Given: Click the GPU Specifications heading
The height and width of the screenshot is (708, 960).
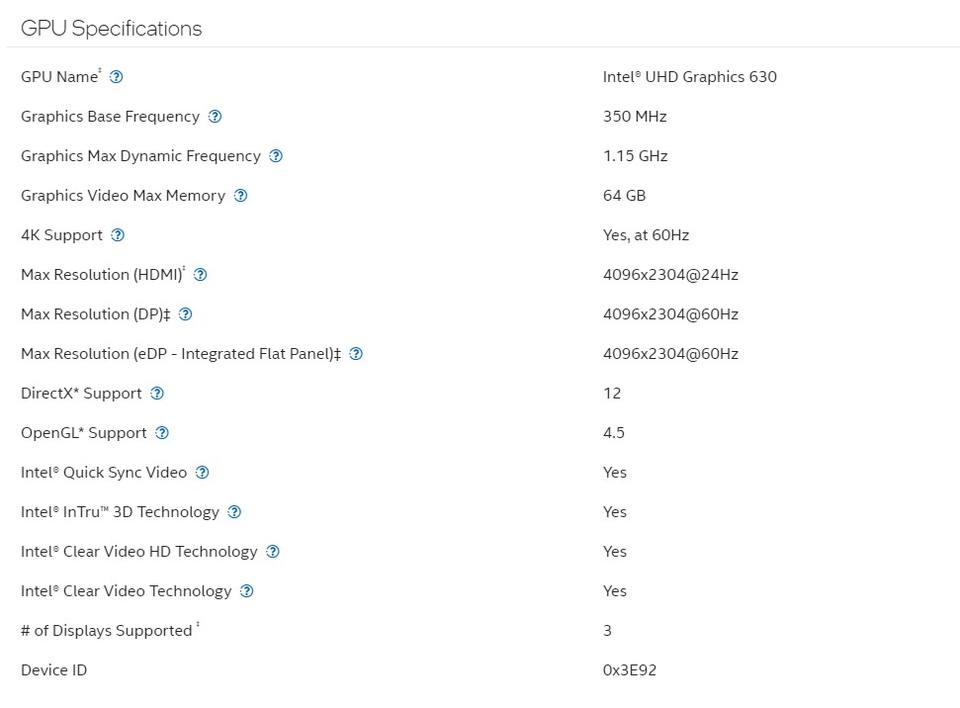Looking at the screenshot, I should coord(111,28).
